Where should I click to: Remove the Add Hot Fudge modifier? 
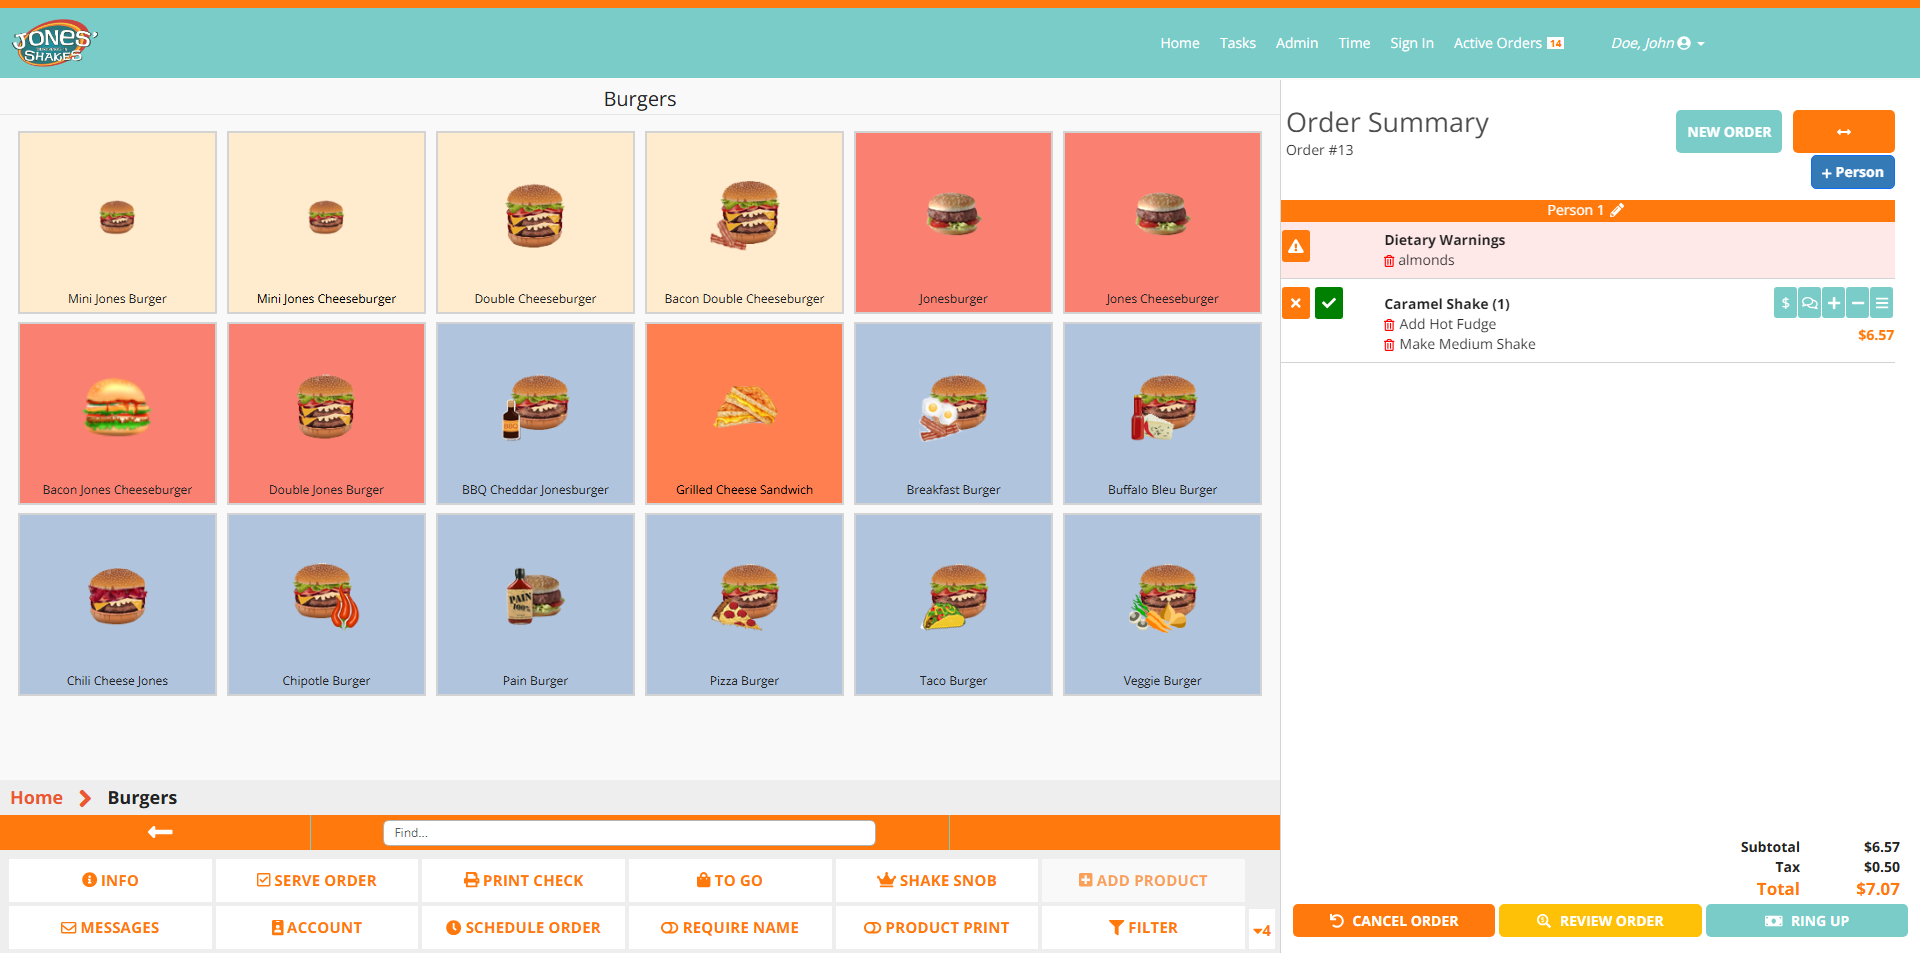point(1389,325)
